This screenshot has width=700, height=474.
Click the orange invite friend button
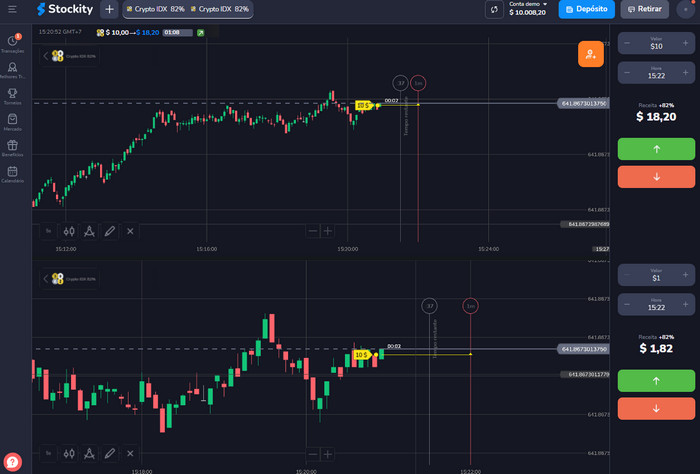pyautogui.click(x=591, y=54)
